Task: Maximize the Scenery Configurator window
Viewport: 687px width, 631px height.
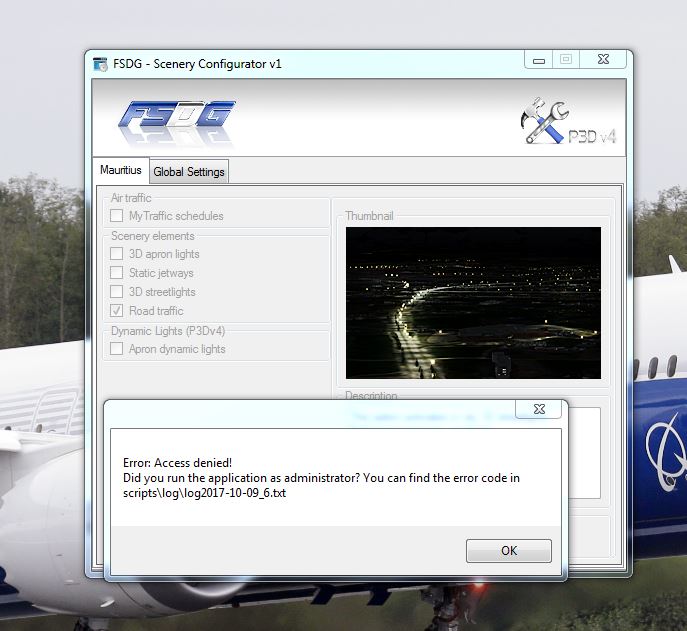Action: pyautogui.click(x=566, y=60)
